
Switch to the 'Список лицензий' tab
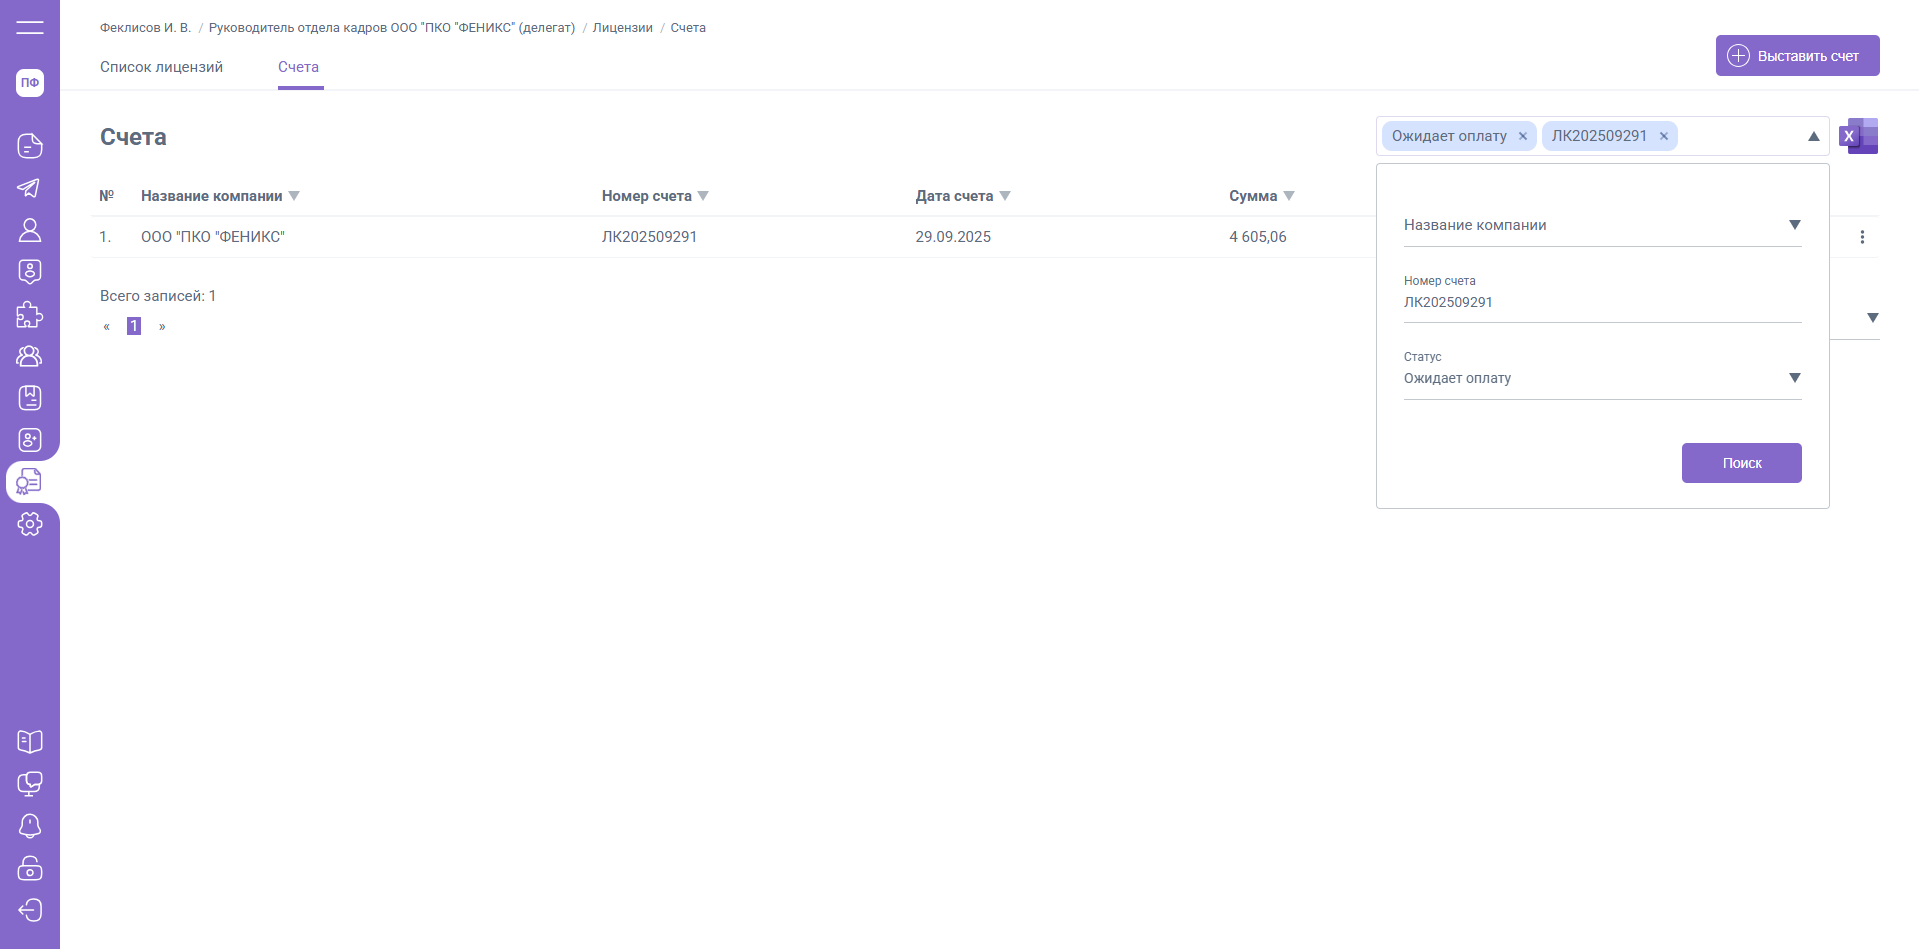coord(161,67)
